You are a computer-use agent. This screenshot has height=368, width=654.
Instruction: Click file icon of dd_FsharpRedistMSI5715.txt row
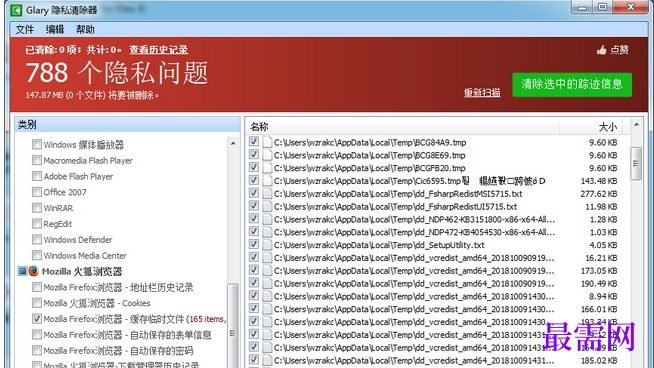[267, 194]
